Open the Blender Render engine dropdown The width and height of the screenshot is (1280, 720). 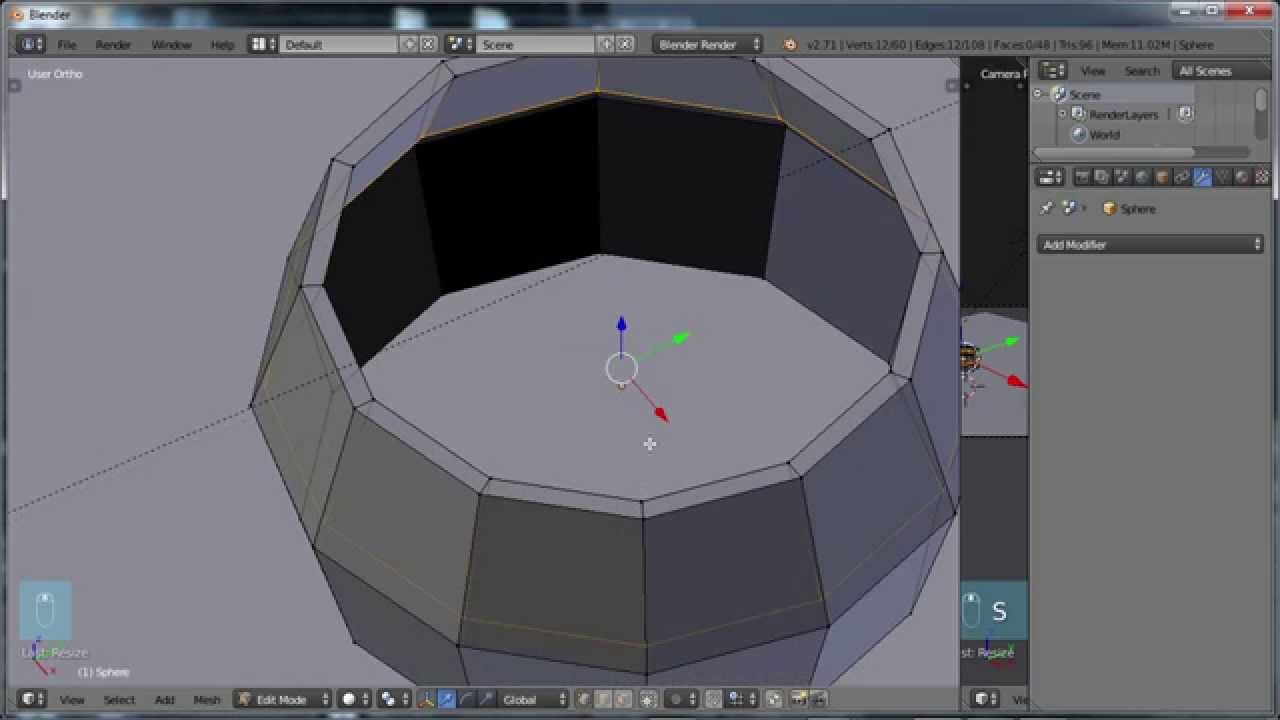[x=708, y=44]
